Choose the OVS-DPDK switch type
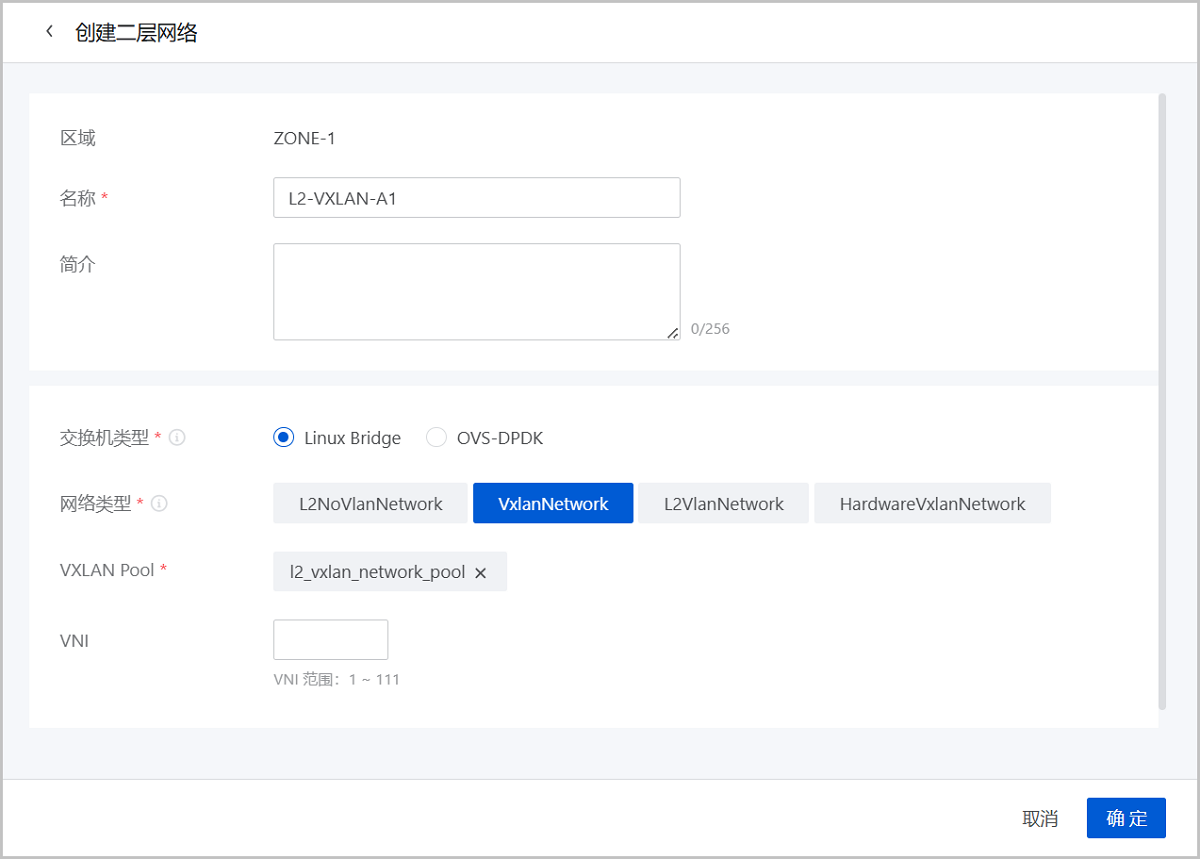This screenshot has width=1200, height=859. (x=436, y=438)
